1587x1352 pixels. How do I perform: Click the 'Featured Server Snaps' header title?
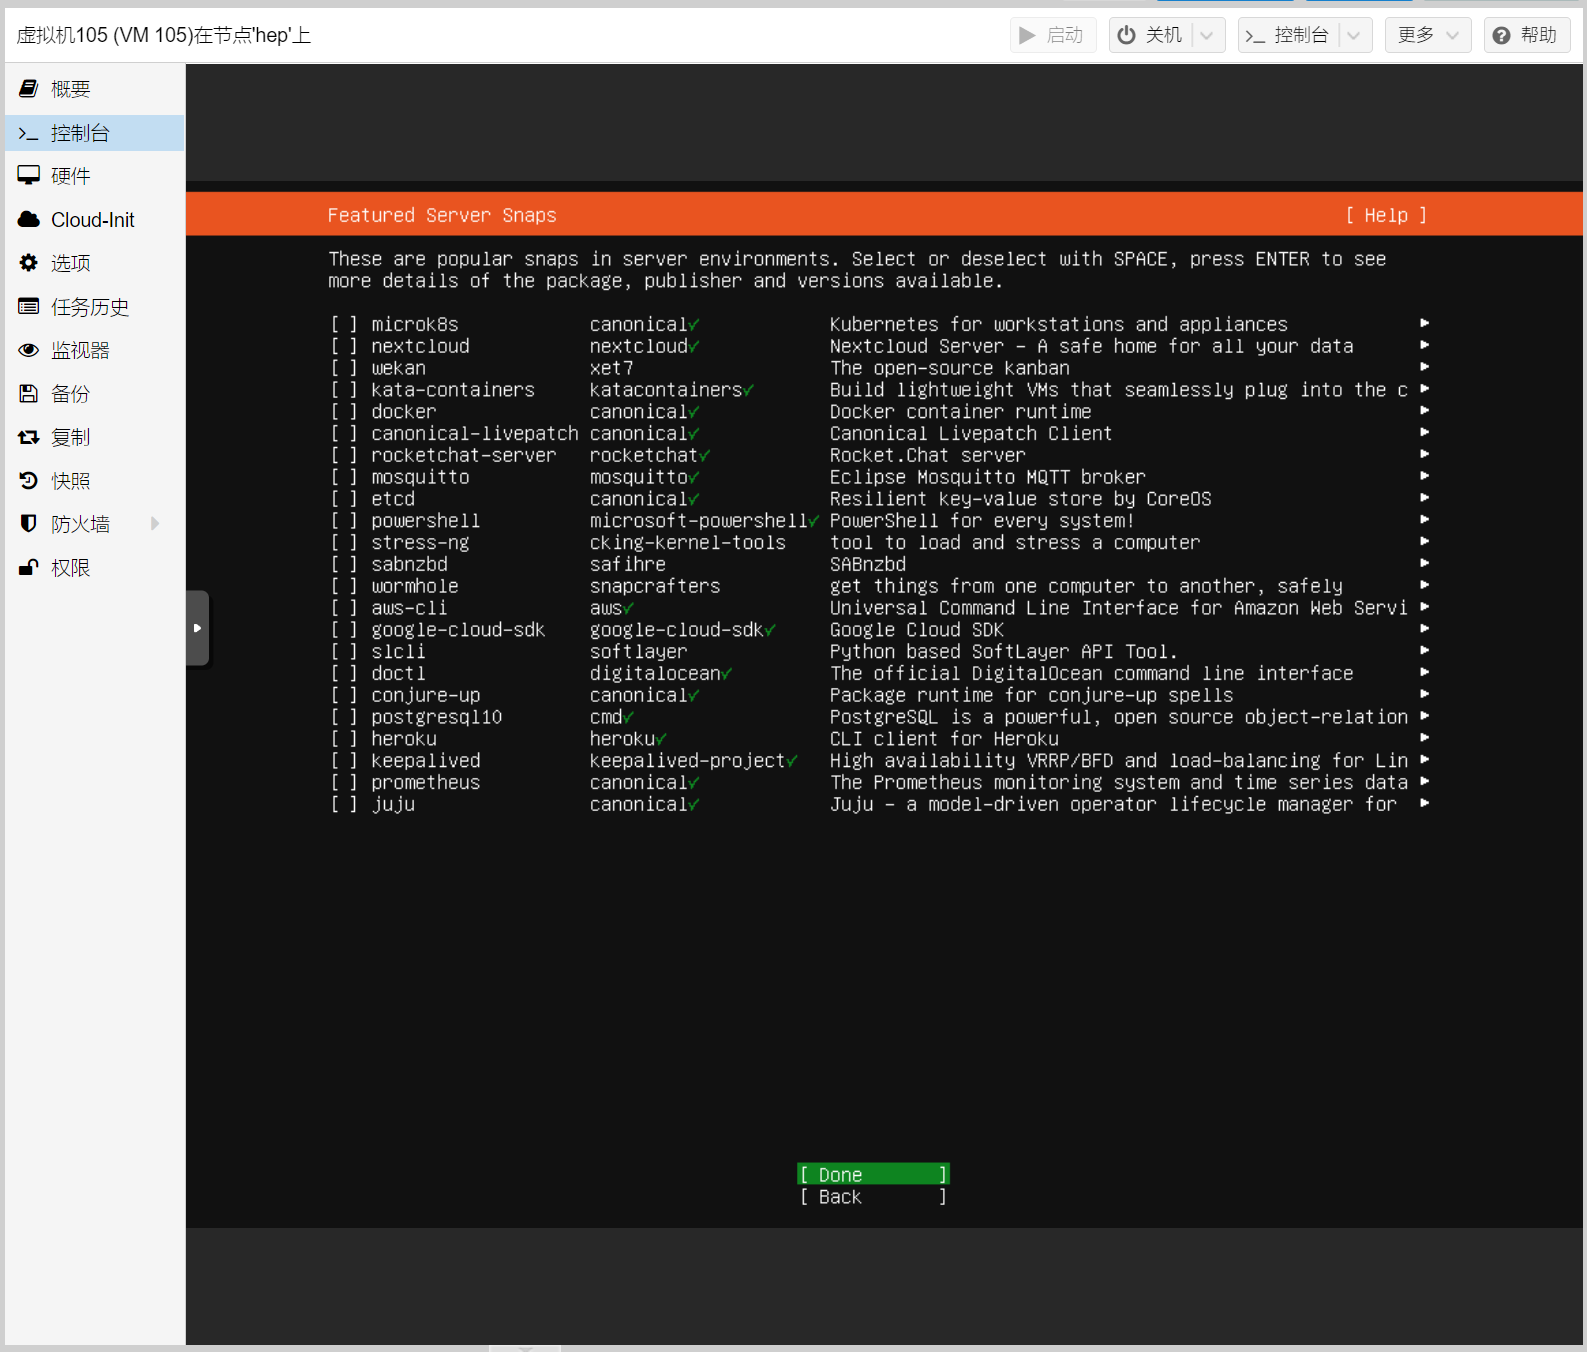pos(442,215)
